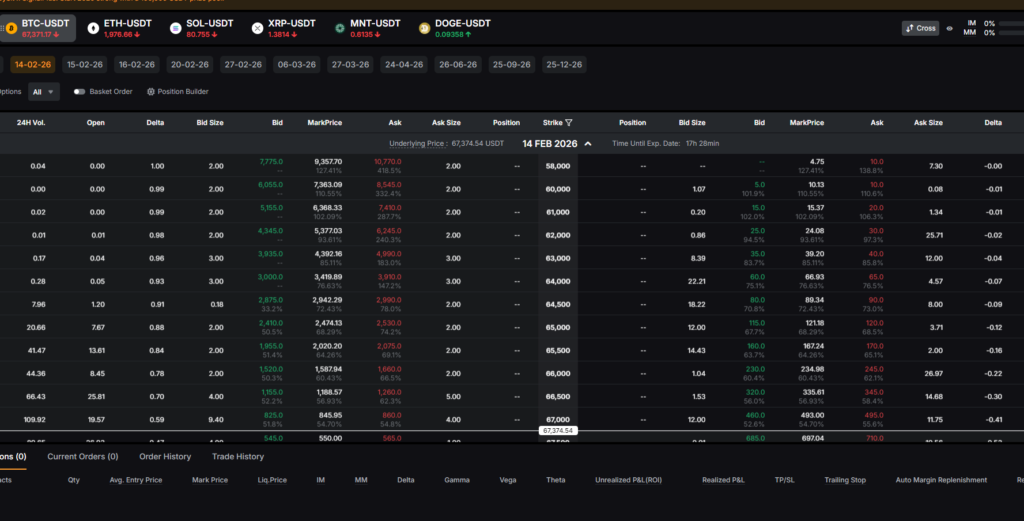1024x521 pixels.
Task: Click the BTC coin icon
Action: 13,28
